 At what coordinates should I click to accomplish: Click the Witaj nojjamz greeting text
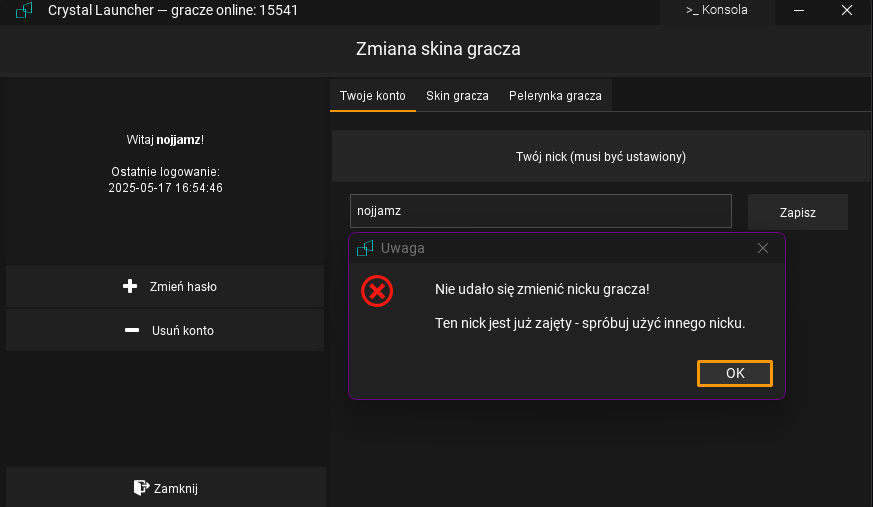[x=165, y=140]
